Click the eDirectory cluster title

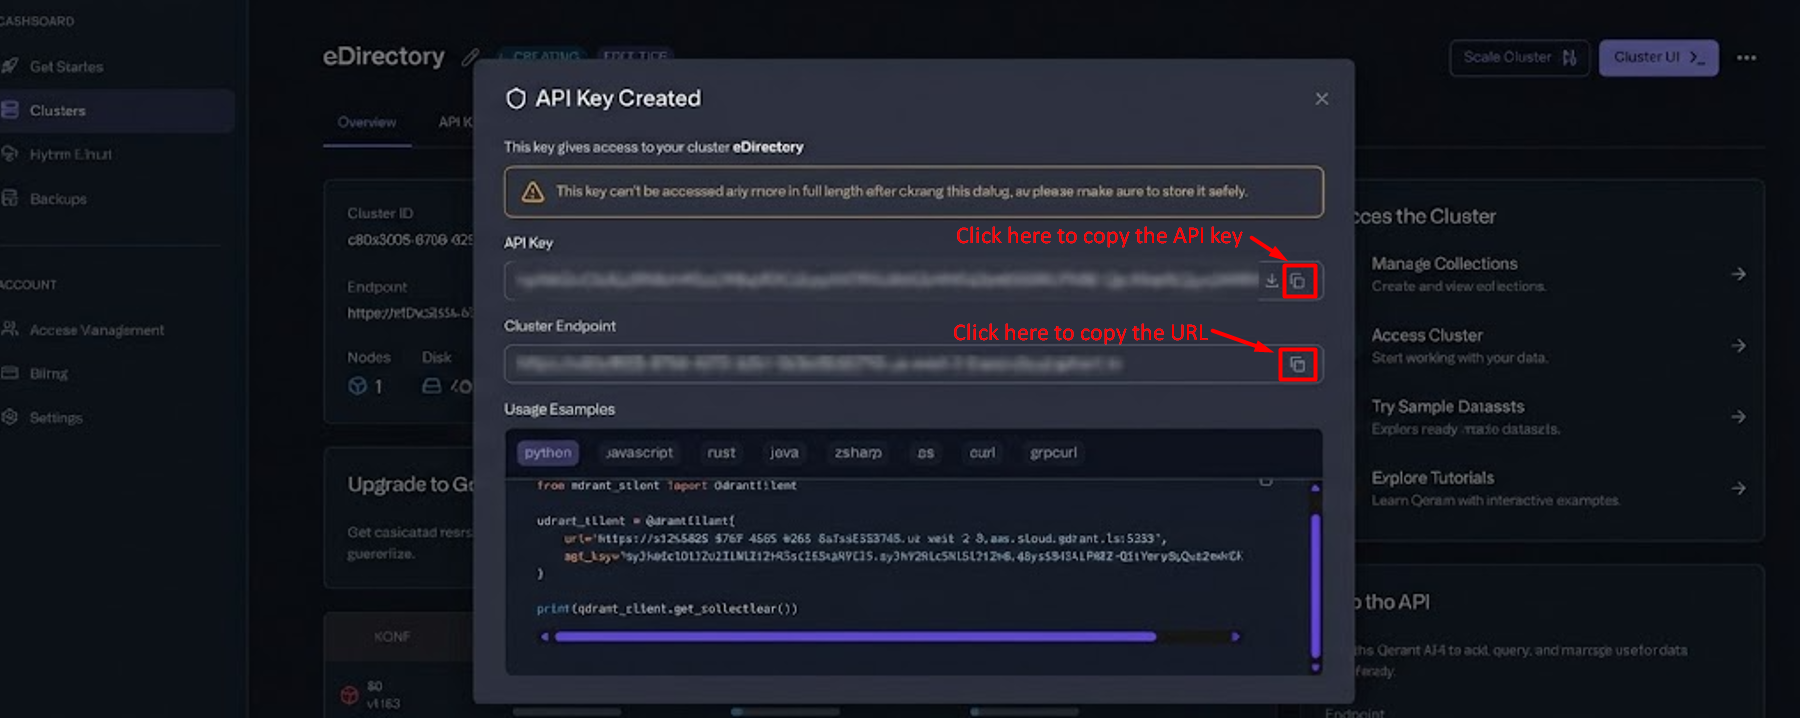point(383,57)
